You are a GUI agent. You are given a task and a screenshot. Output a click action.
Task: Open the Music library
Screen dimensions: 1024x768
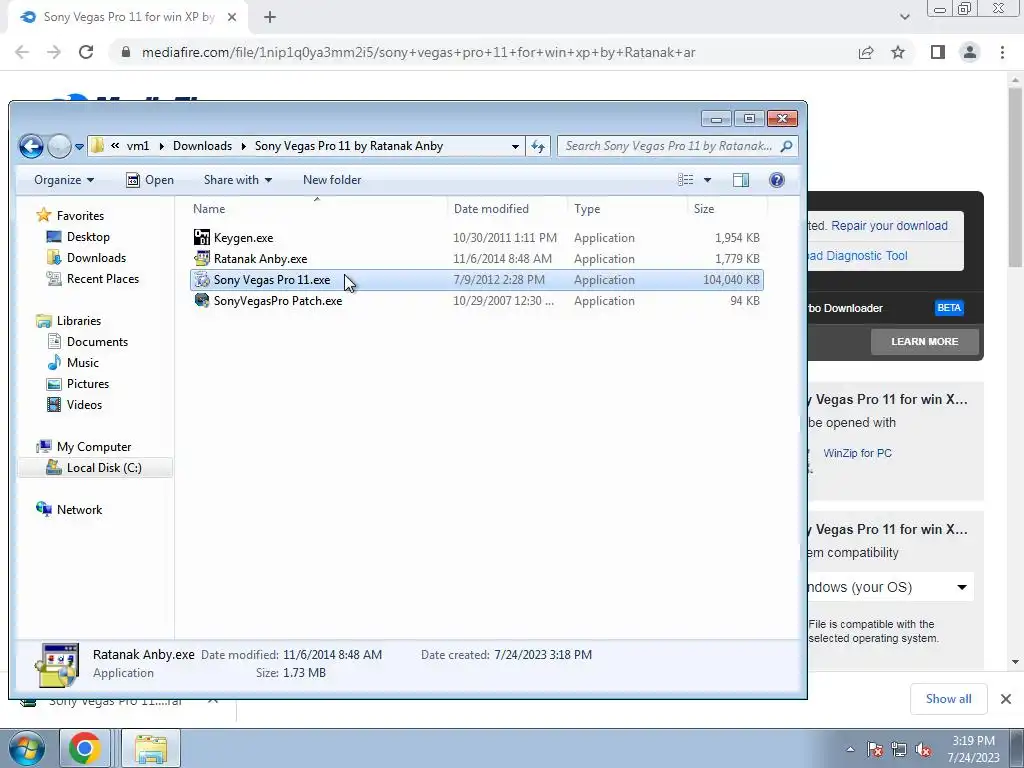[x=73, y=362]
